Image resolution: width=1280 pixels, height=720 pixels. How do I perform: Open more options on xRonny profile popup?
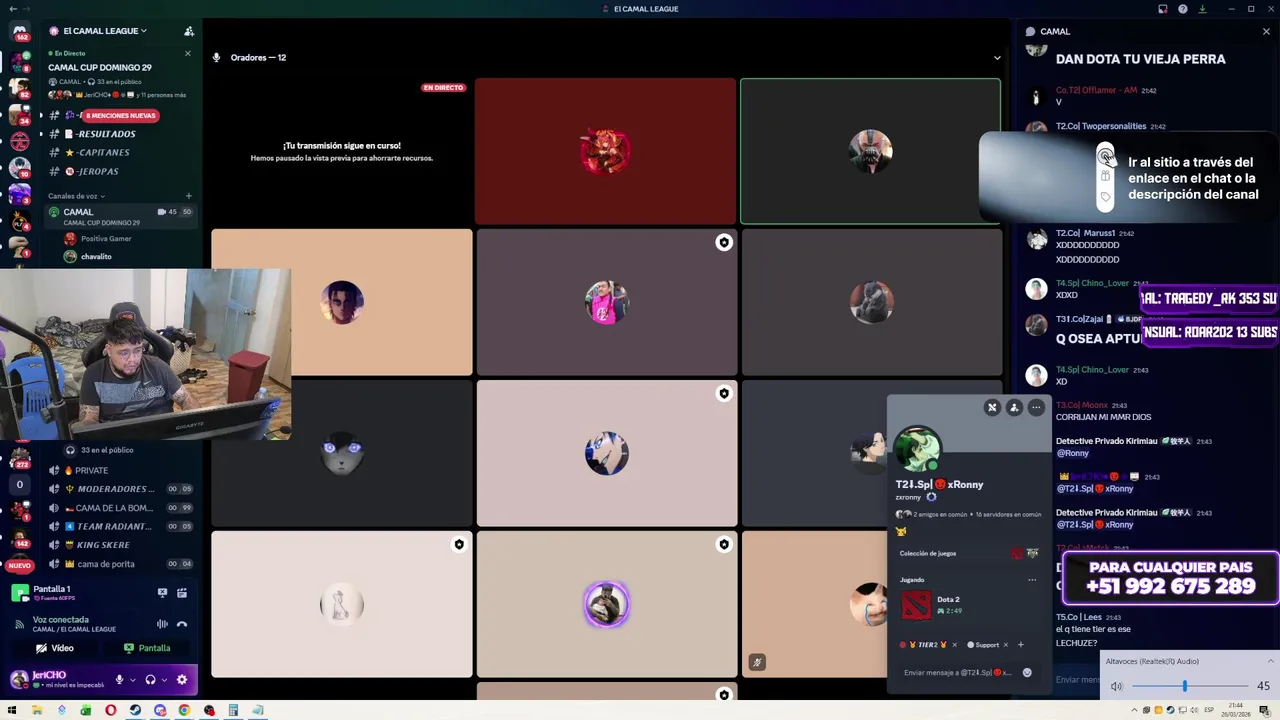1036,407
